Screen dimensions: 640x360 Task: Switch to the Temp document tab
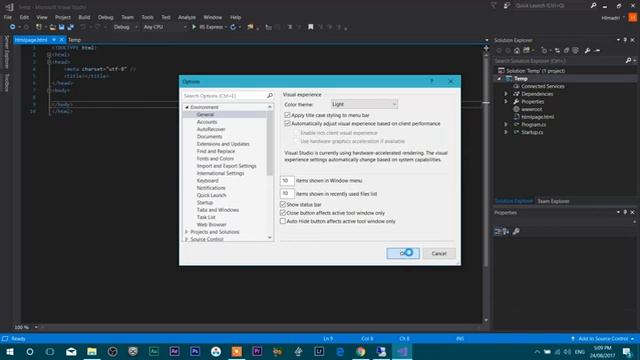click(74, 40)
